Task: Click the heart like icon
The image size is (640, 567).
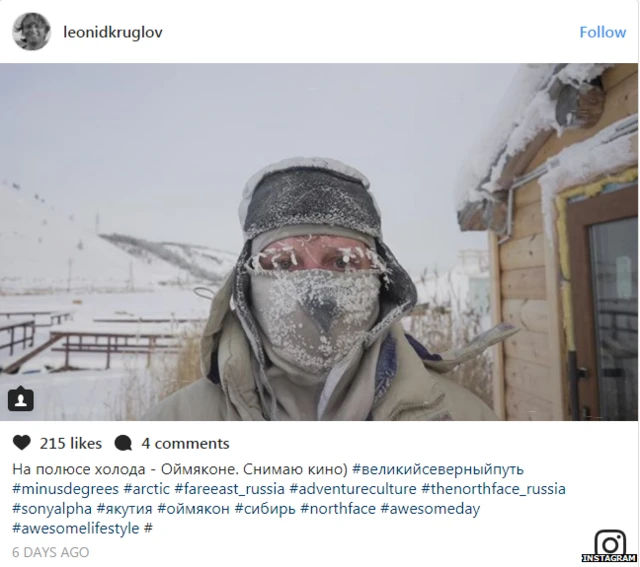Action: coord(22,443)
